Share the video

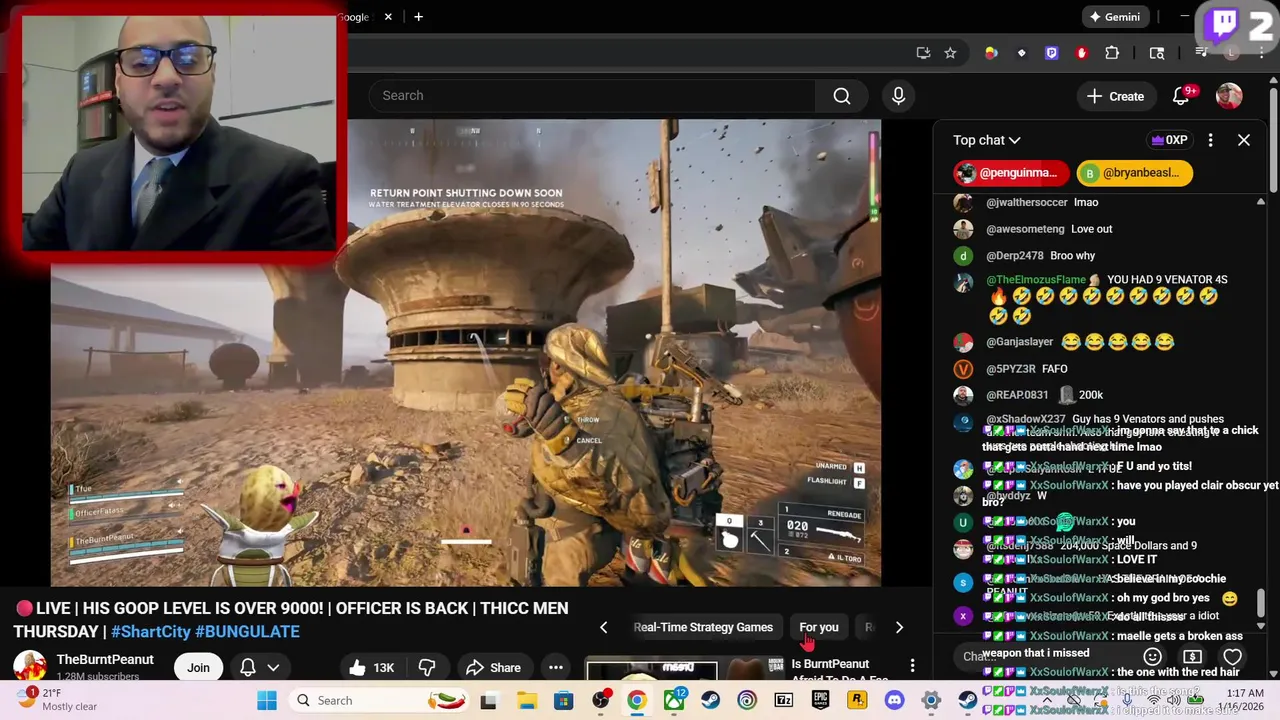[493, 668]
